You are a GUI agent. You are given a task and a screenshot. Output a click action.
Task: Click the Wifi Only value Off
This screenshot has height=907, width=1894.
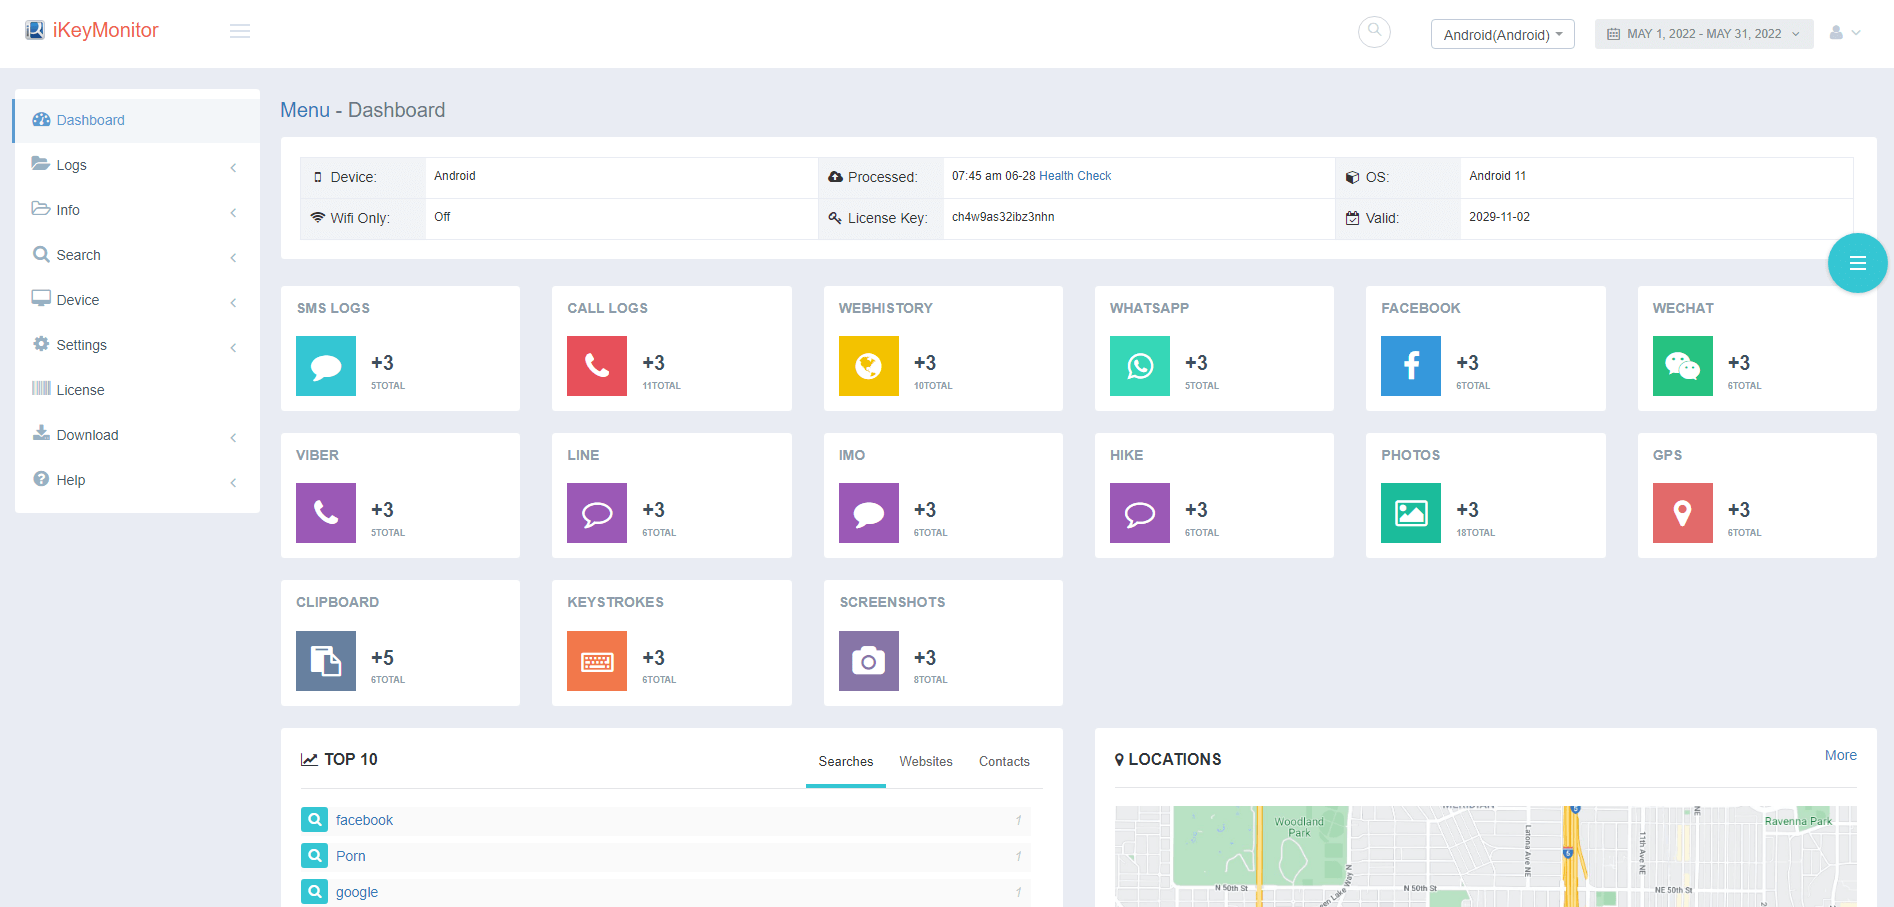(x=442, y=217)
